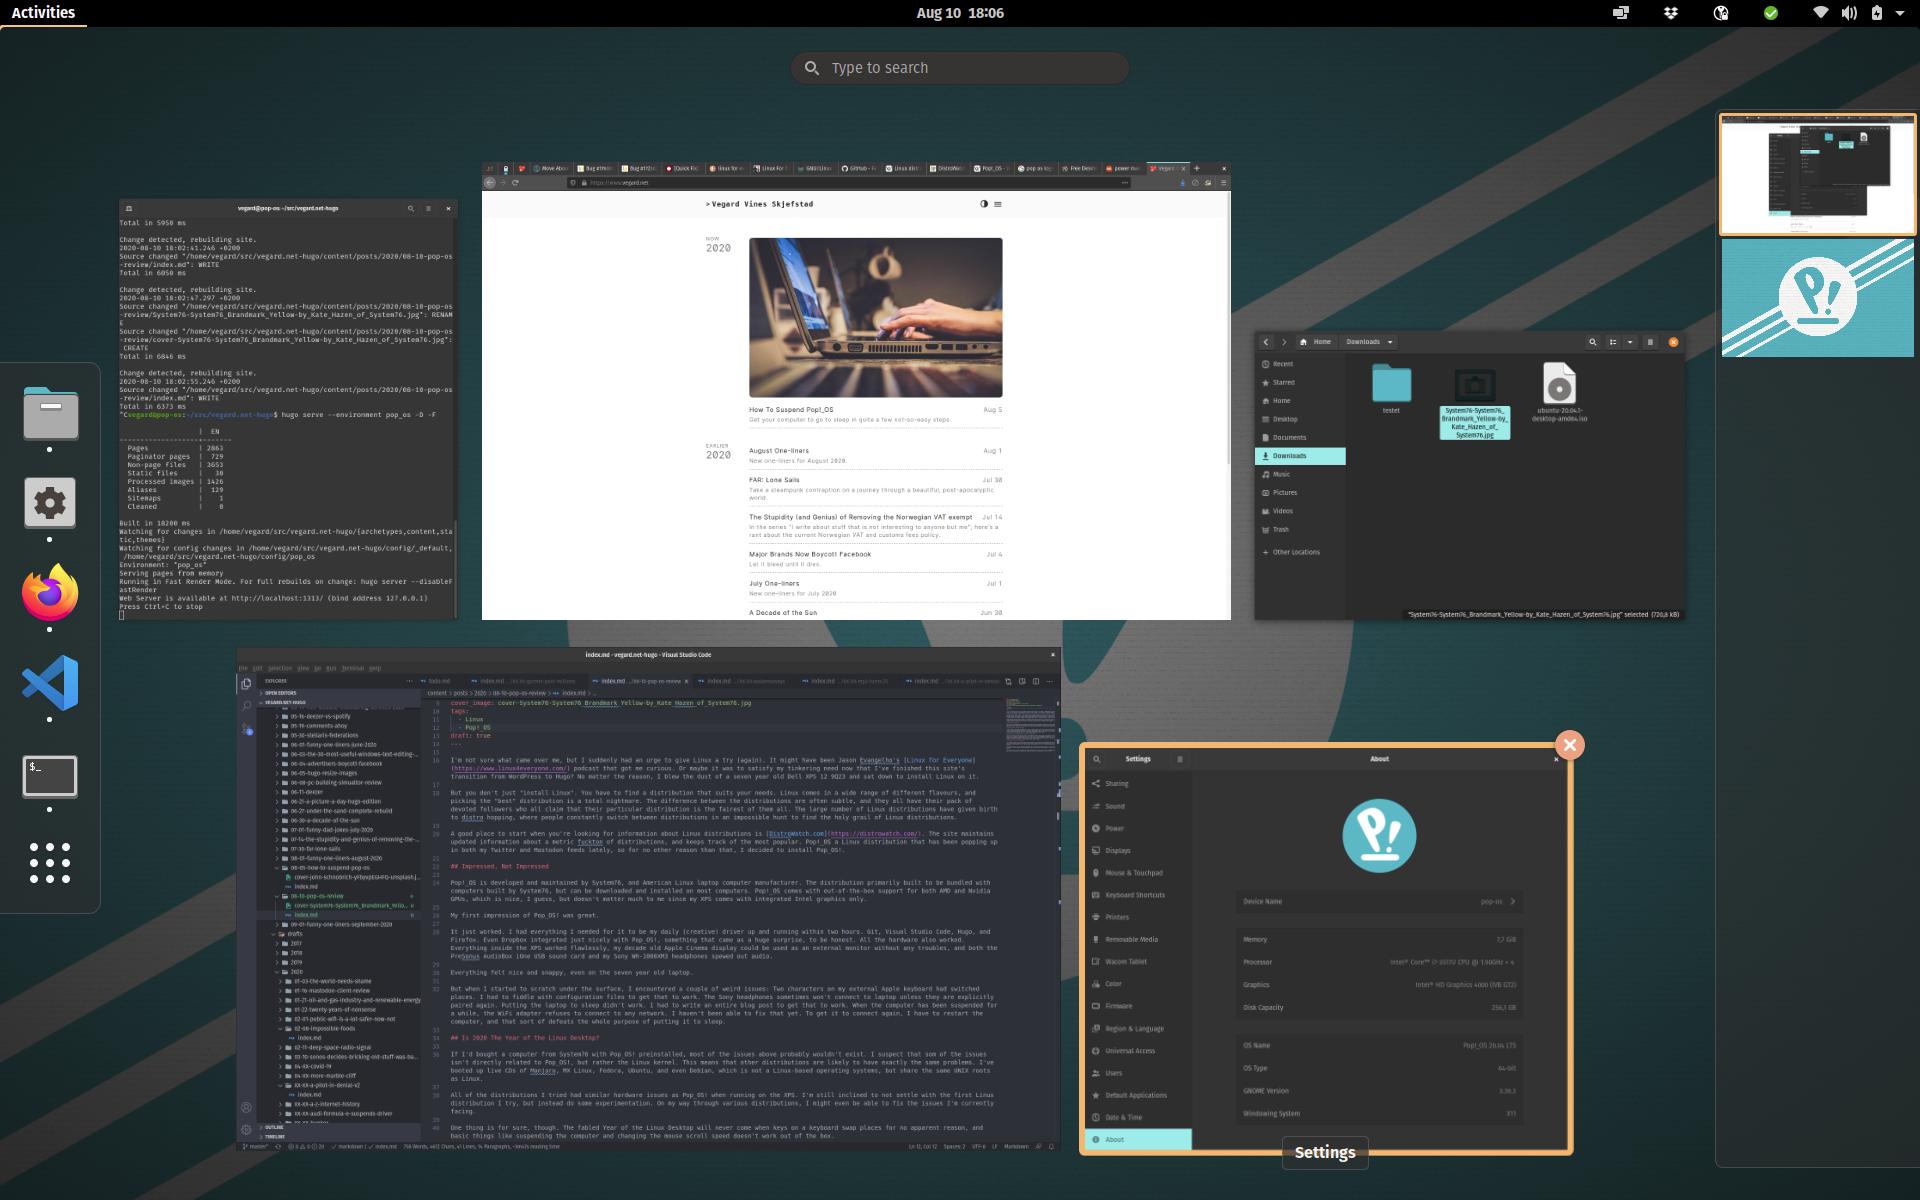Image resolution: width=1920 pixels, height=1200 pixels.
Task: Switch to the second workspace thumbnail
Action: (x=1817, y=297)
